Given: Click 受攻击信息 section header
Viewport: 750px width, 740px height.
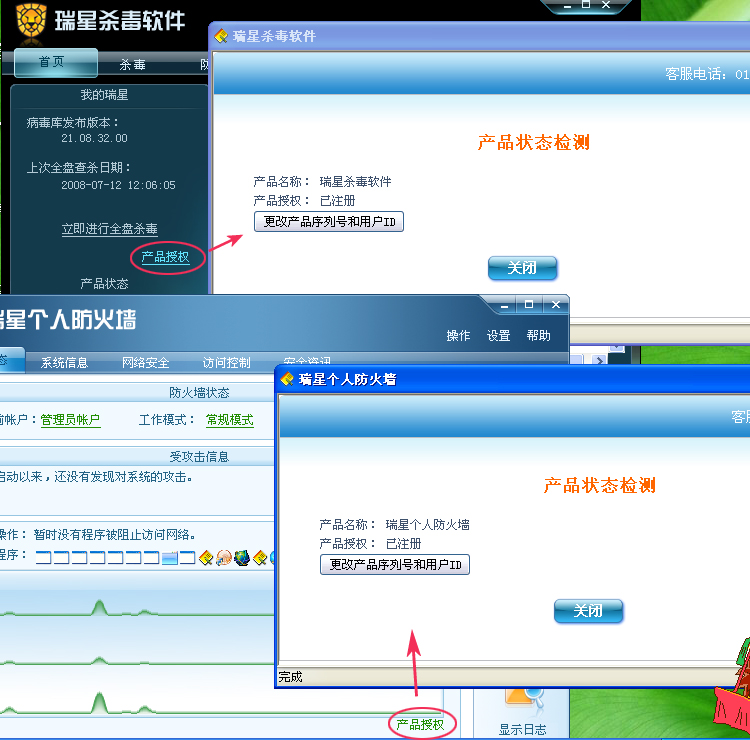Looking at the screenshot, I should 199,457.
